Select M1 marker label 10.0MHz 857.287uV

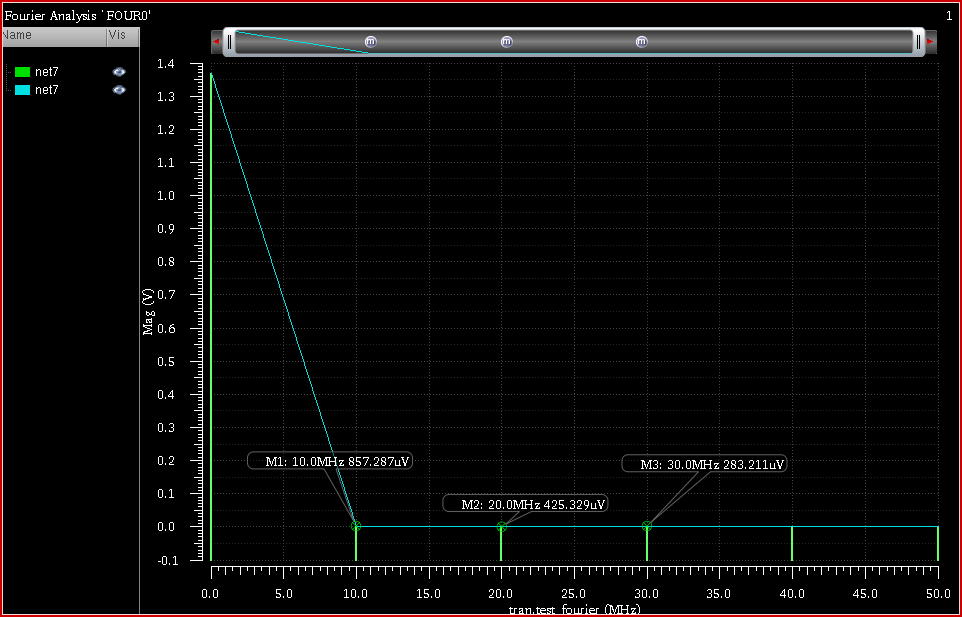click(330, 461)
